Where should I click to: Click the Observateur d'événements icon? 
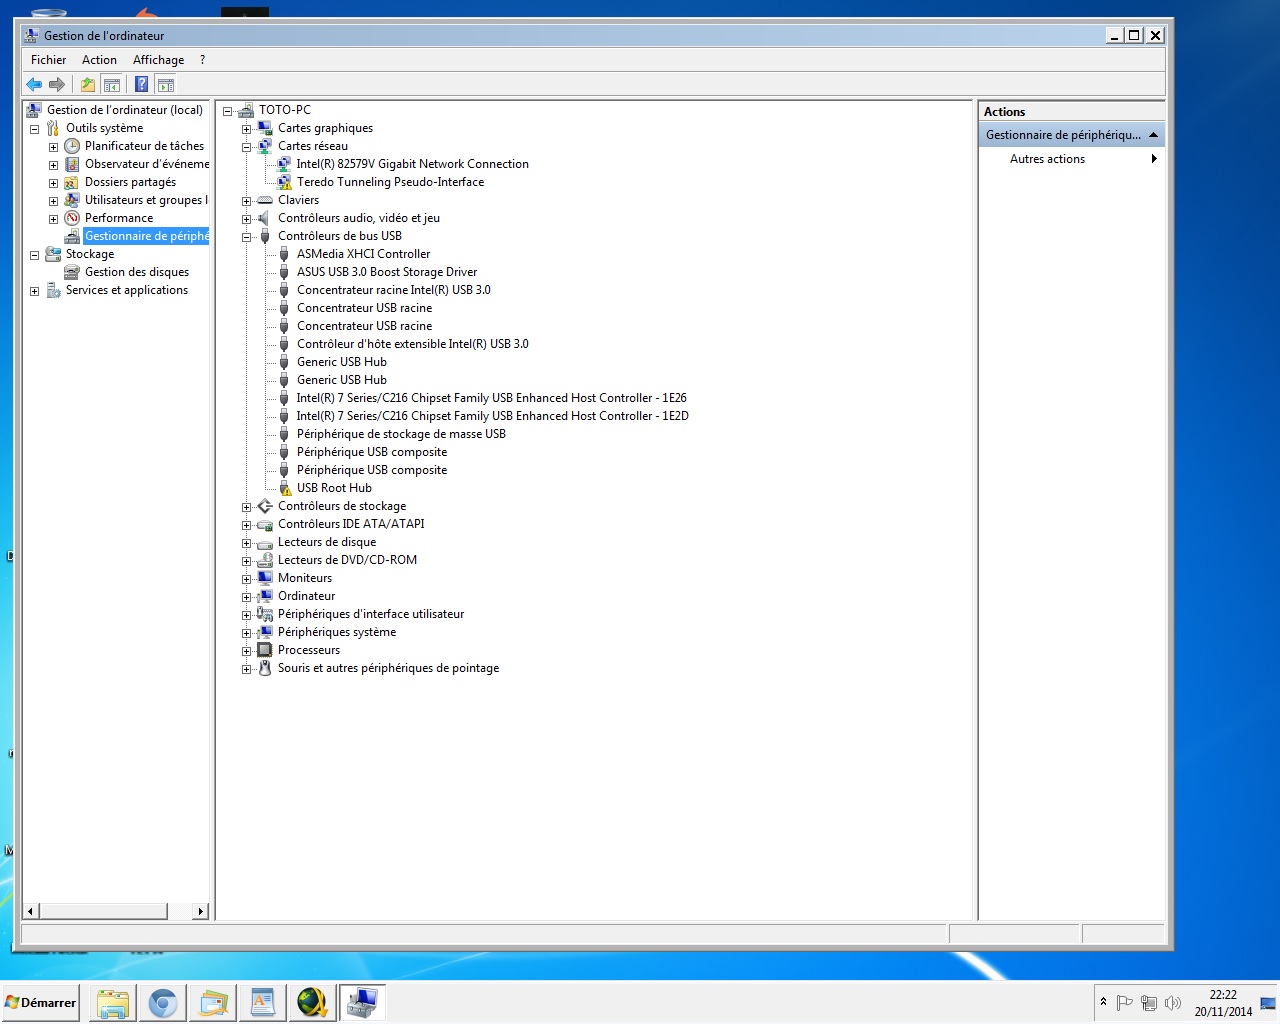point(72,164)
